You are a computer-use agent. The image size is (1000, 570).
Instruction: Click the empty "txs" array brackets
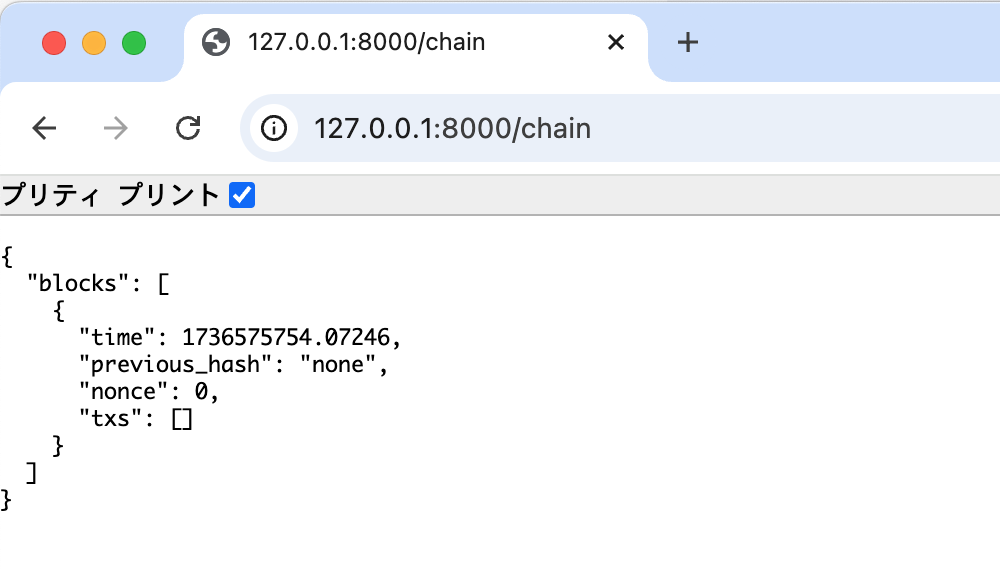(x=182, y=419)
